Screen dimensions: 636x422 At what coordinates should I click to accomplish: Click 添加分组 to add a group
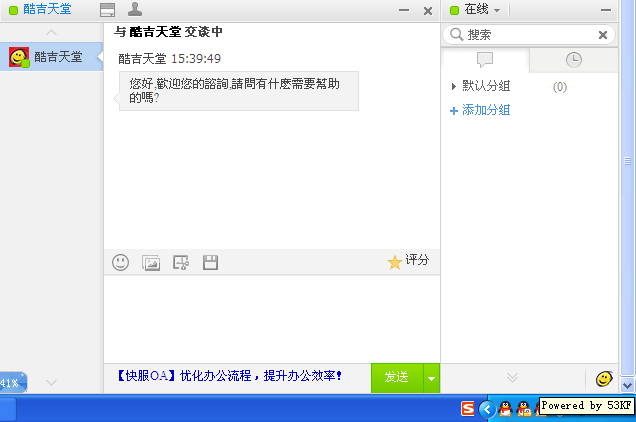480,110
